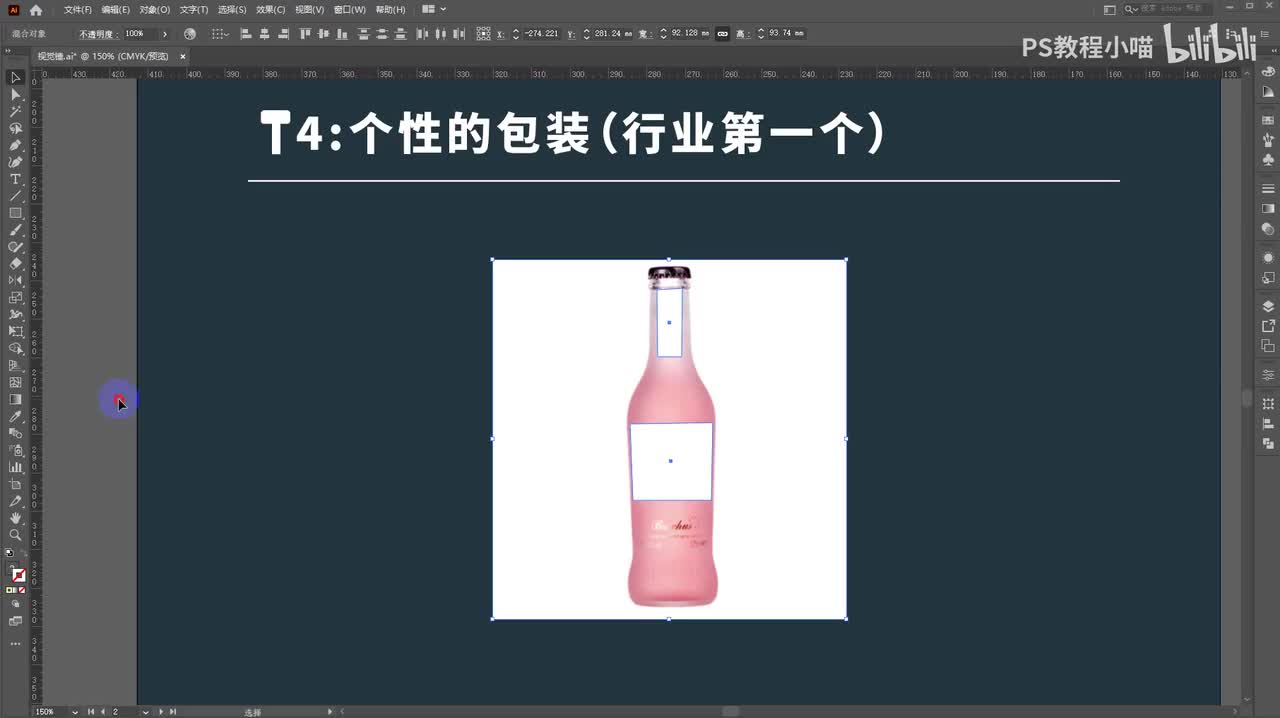Go to the next artboard arrow
The height and width of the screenshot is (718, 1280).
pos(159,712)
